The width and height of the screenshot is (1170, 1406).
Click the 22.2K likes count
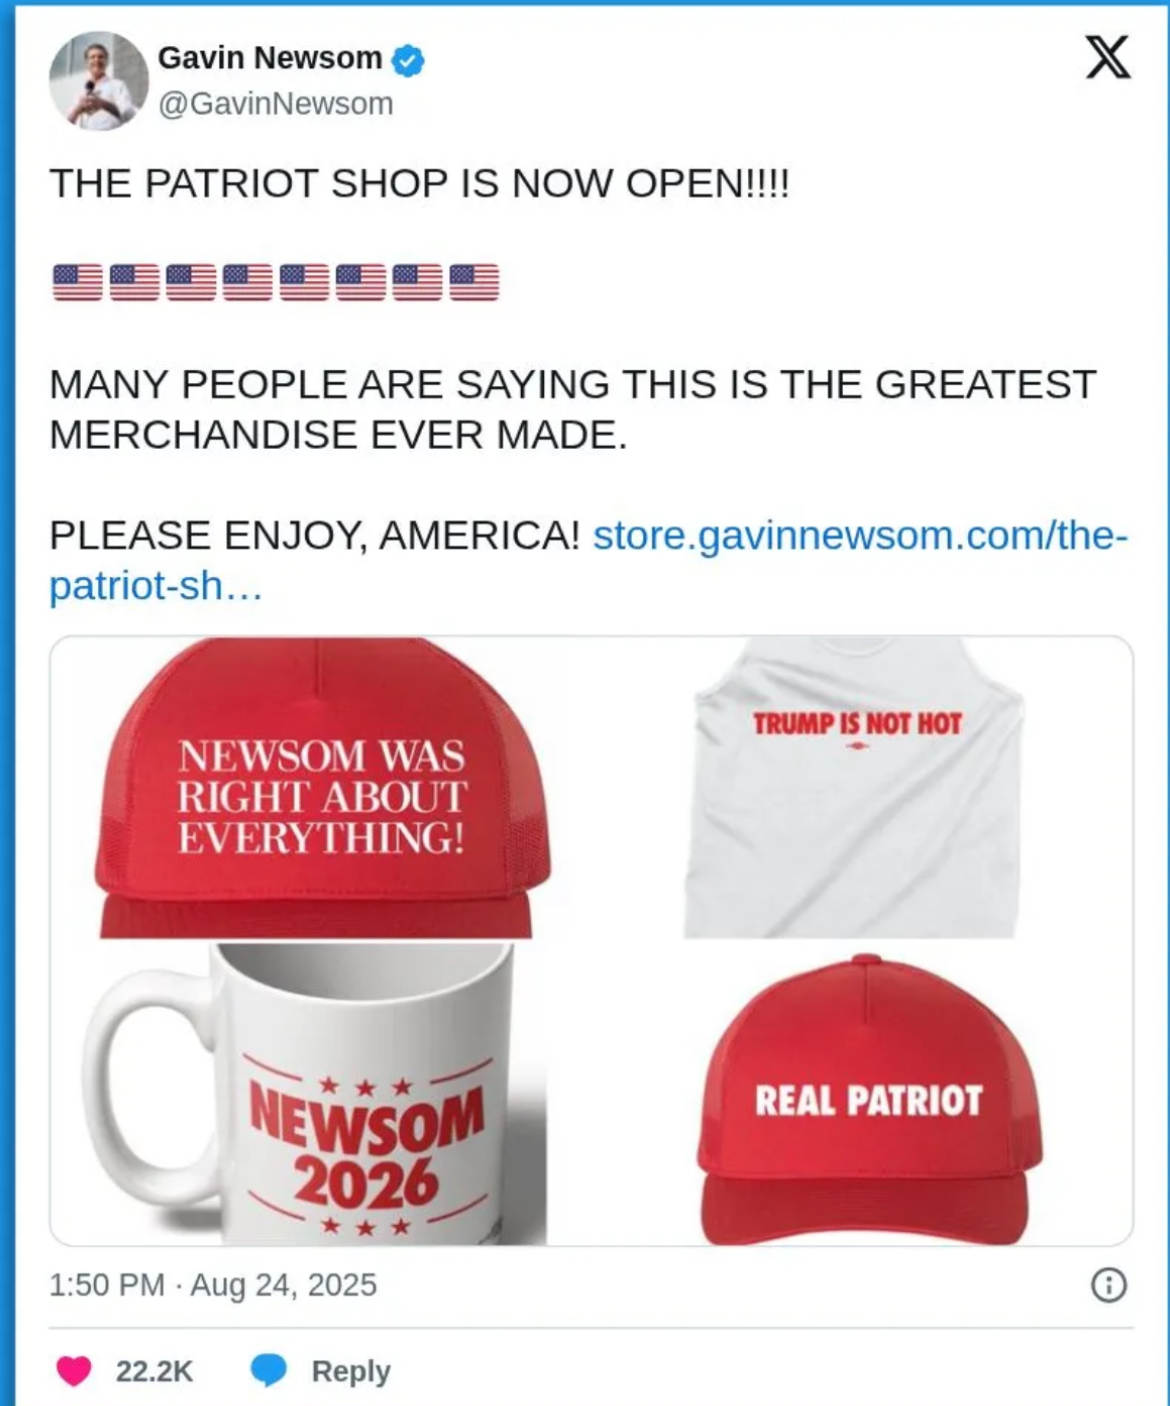click(154, 1371)
